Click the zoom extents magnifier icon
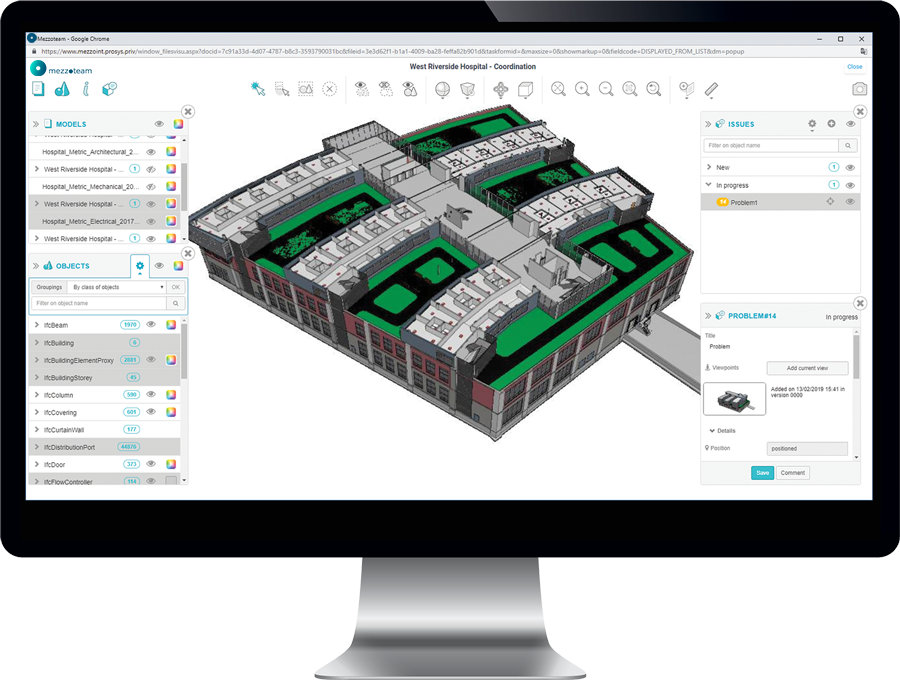The width and height of the screenshot is (900, 680). click(x=630, y=89)
